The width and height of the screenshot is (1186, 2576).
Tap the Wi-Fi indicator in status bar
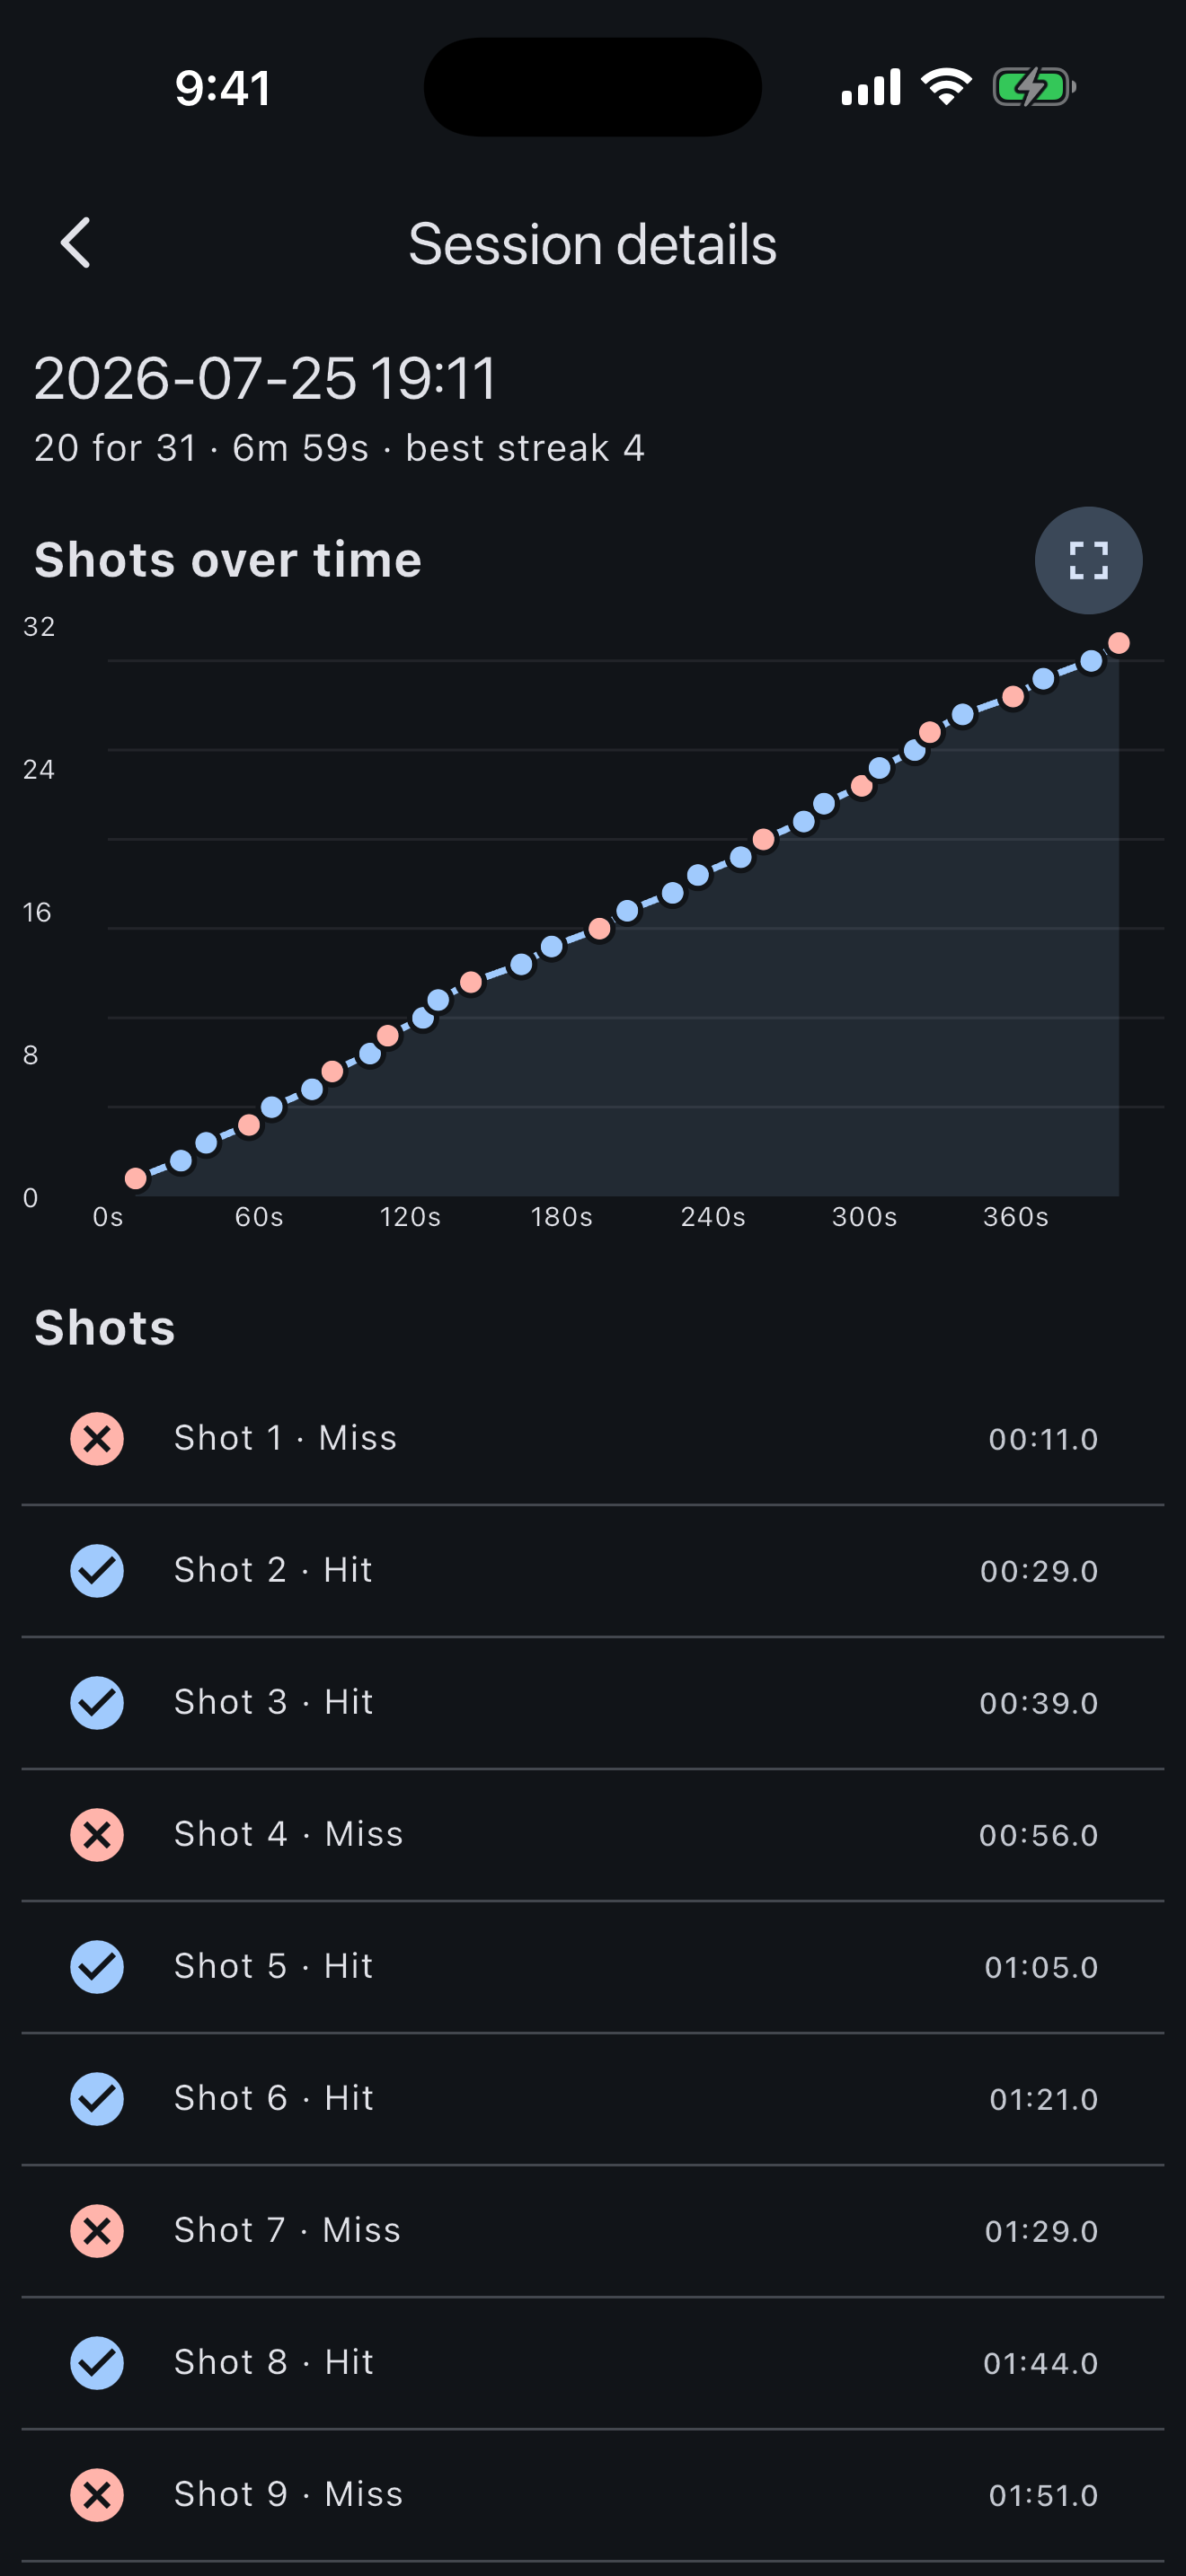click(x=946, y=87)
